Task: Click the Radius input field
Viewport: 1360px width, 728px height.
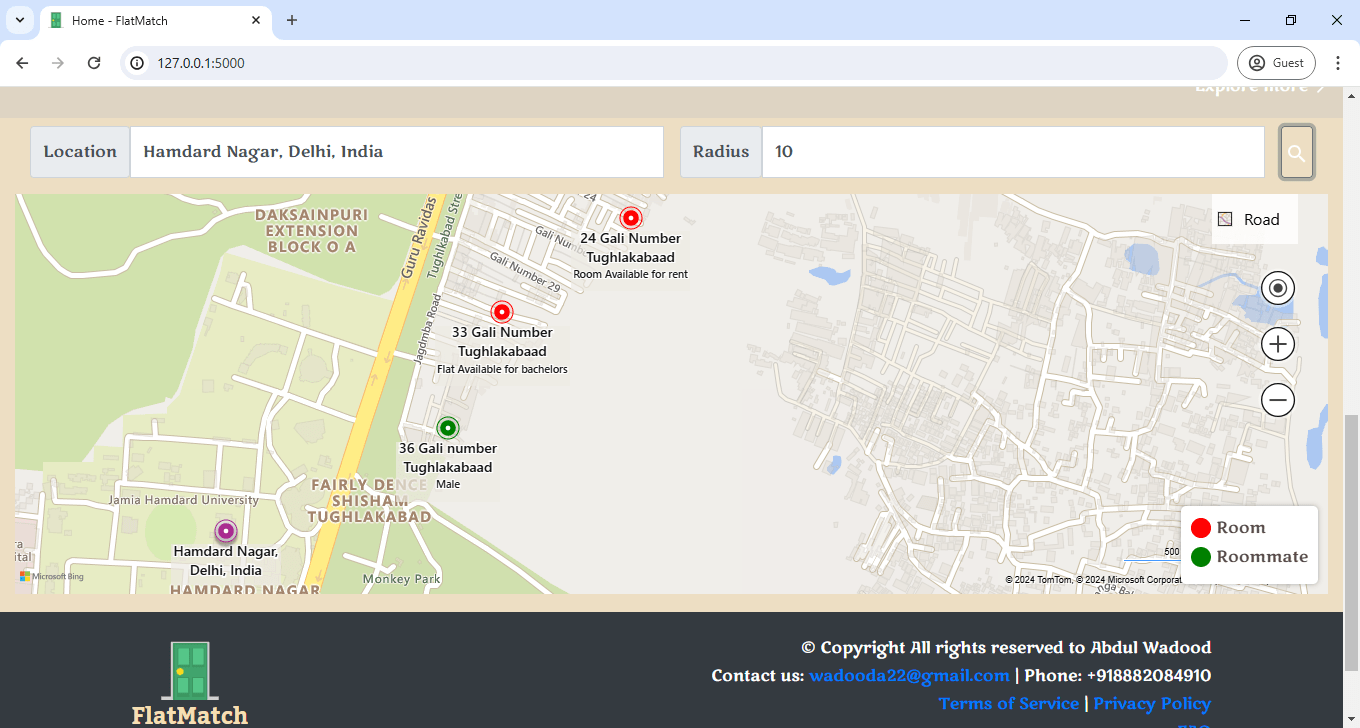Action: pos(1013,152)
